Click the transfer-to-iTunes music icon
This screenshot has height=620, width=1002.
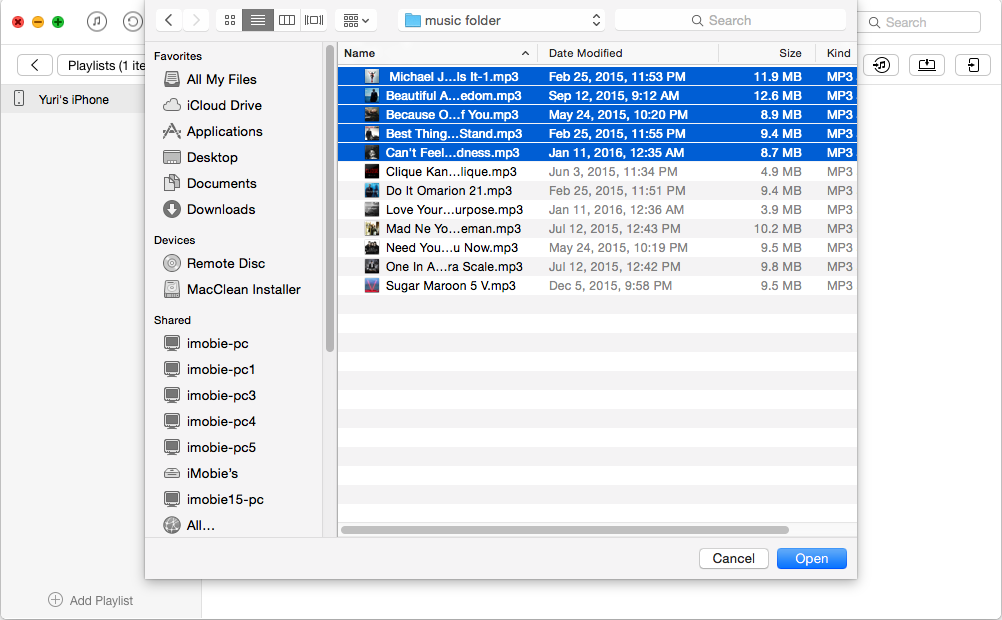point(881,65)
